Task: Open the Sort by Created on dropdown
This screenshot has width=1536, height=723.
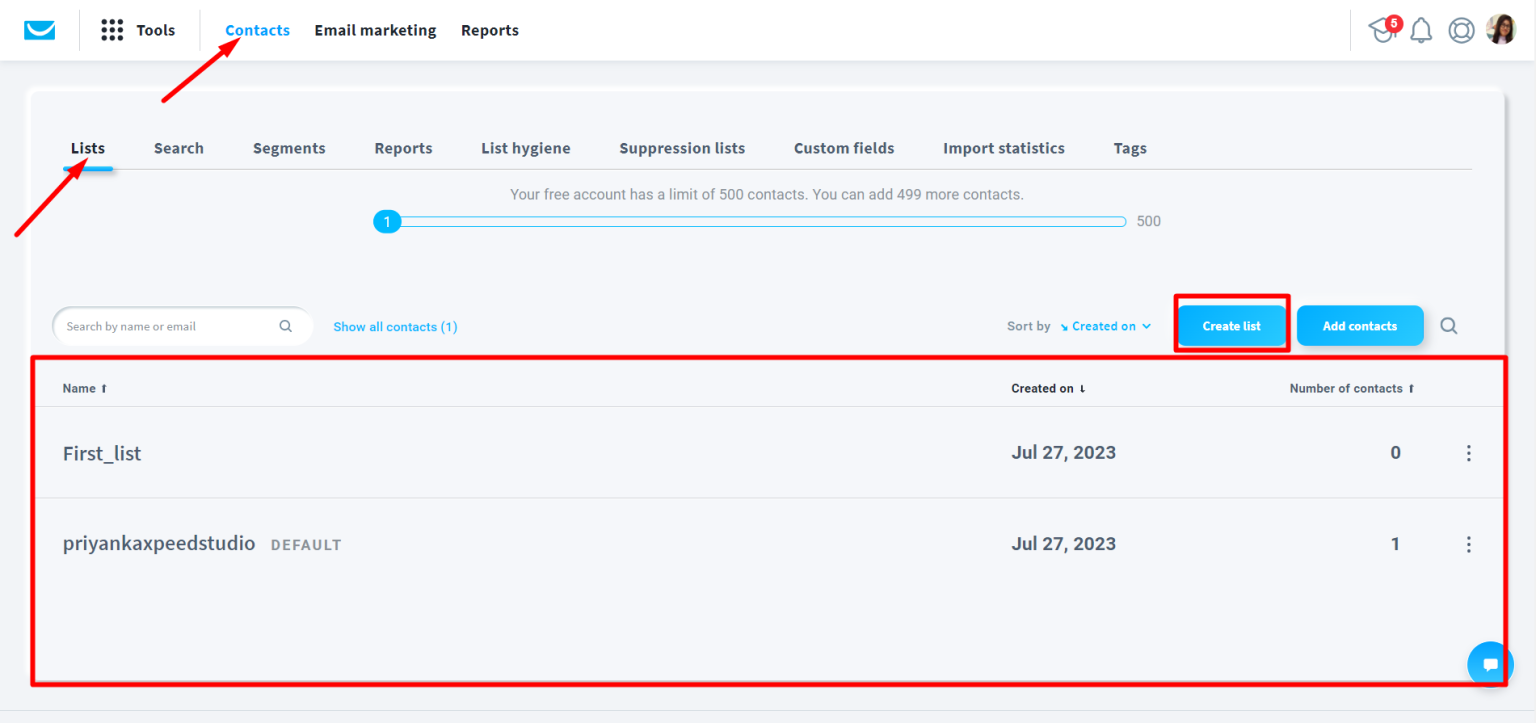Action: click(1104, 326)
